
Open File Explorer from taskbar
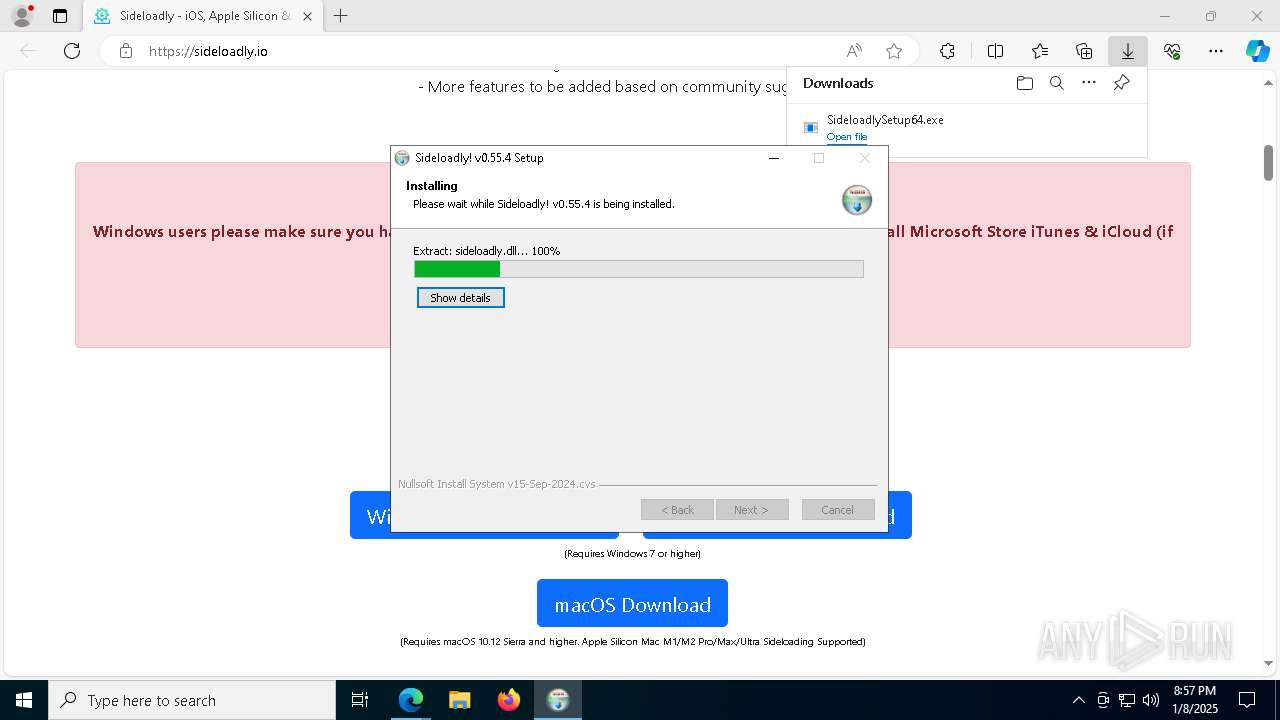(460, 700)
